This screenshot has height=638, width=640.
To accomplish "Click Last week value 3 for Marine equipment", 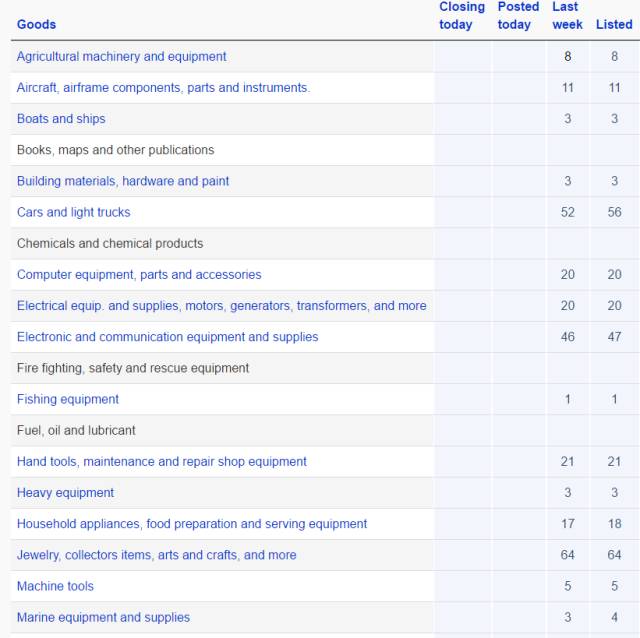I will tap(567, 618).
